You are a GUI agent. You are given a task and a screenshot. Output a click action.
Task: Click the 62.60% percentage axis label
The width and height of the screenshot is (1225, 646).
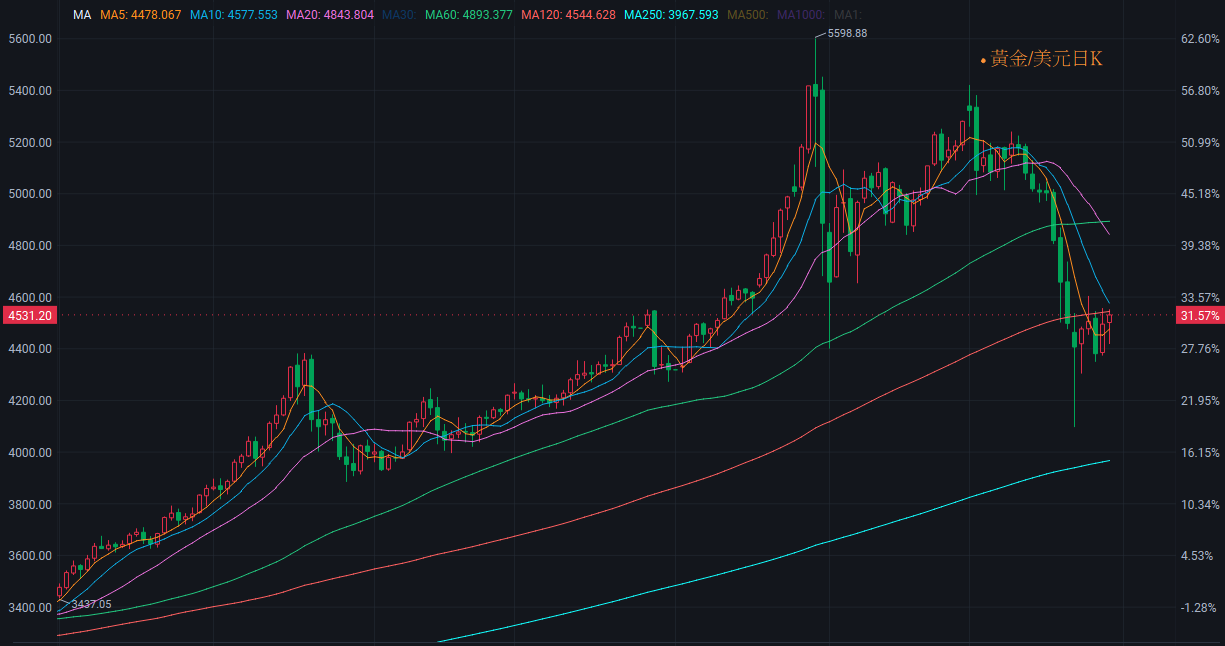tap(1199, 39)
